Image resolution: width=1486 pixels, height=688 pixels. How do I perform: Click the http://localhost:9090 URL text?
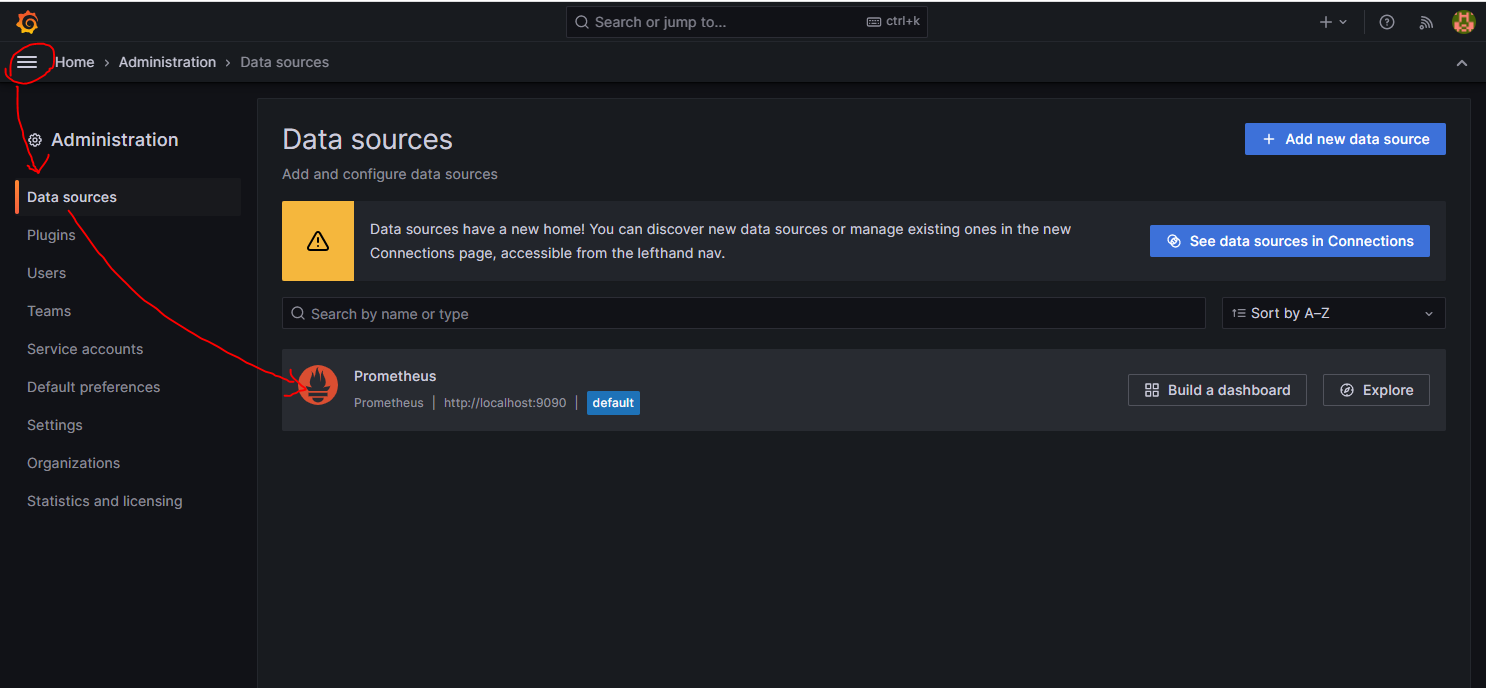[x=505, y=403]
